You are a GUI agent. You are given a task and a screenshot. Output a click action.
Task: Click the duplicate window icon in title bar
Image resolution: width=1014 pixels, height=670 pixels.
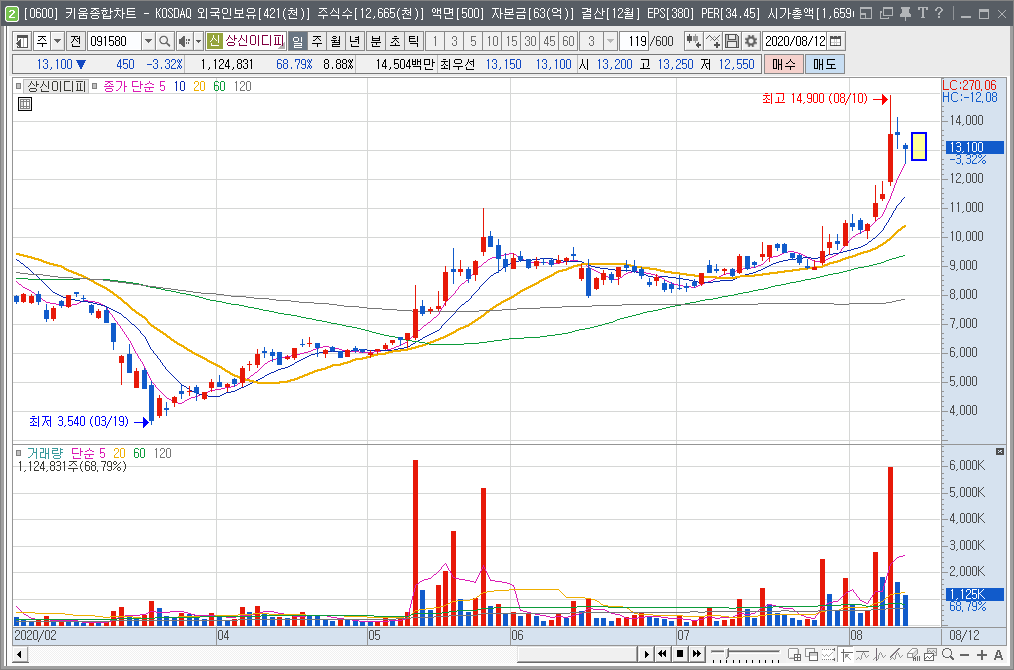(887, 13)
